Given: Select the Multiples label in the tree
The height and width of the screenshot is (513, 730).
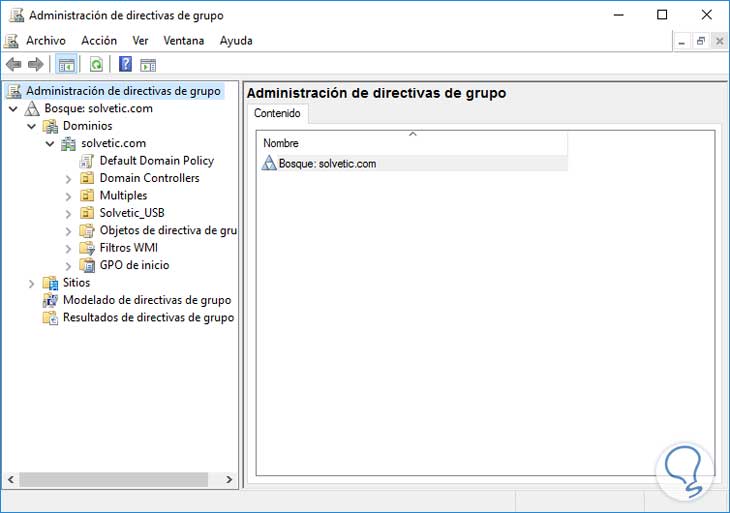Looking at the screenshot, I should coord(123,196).
